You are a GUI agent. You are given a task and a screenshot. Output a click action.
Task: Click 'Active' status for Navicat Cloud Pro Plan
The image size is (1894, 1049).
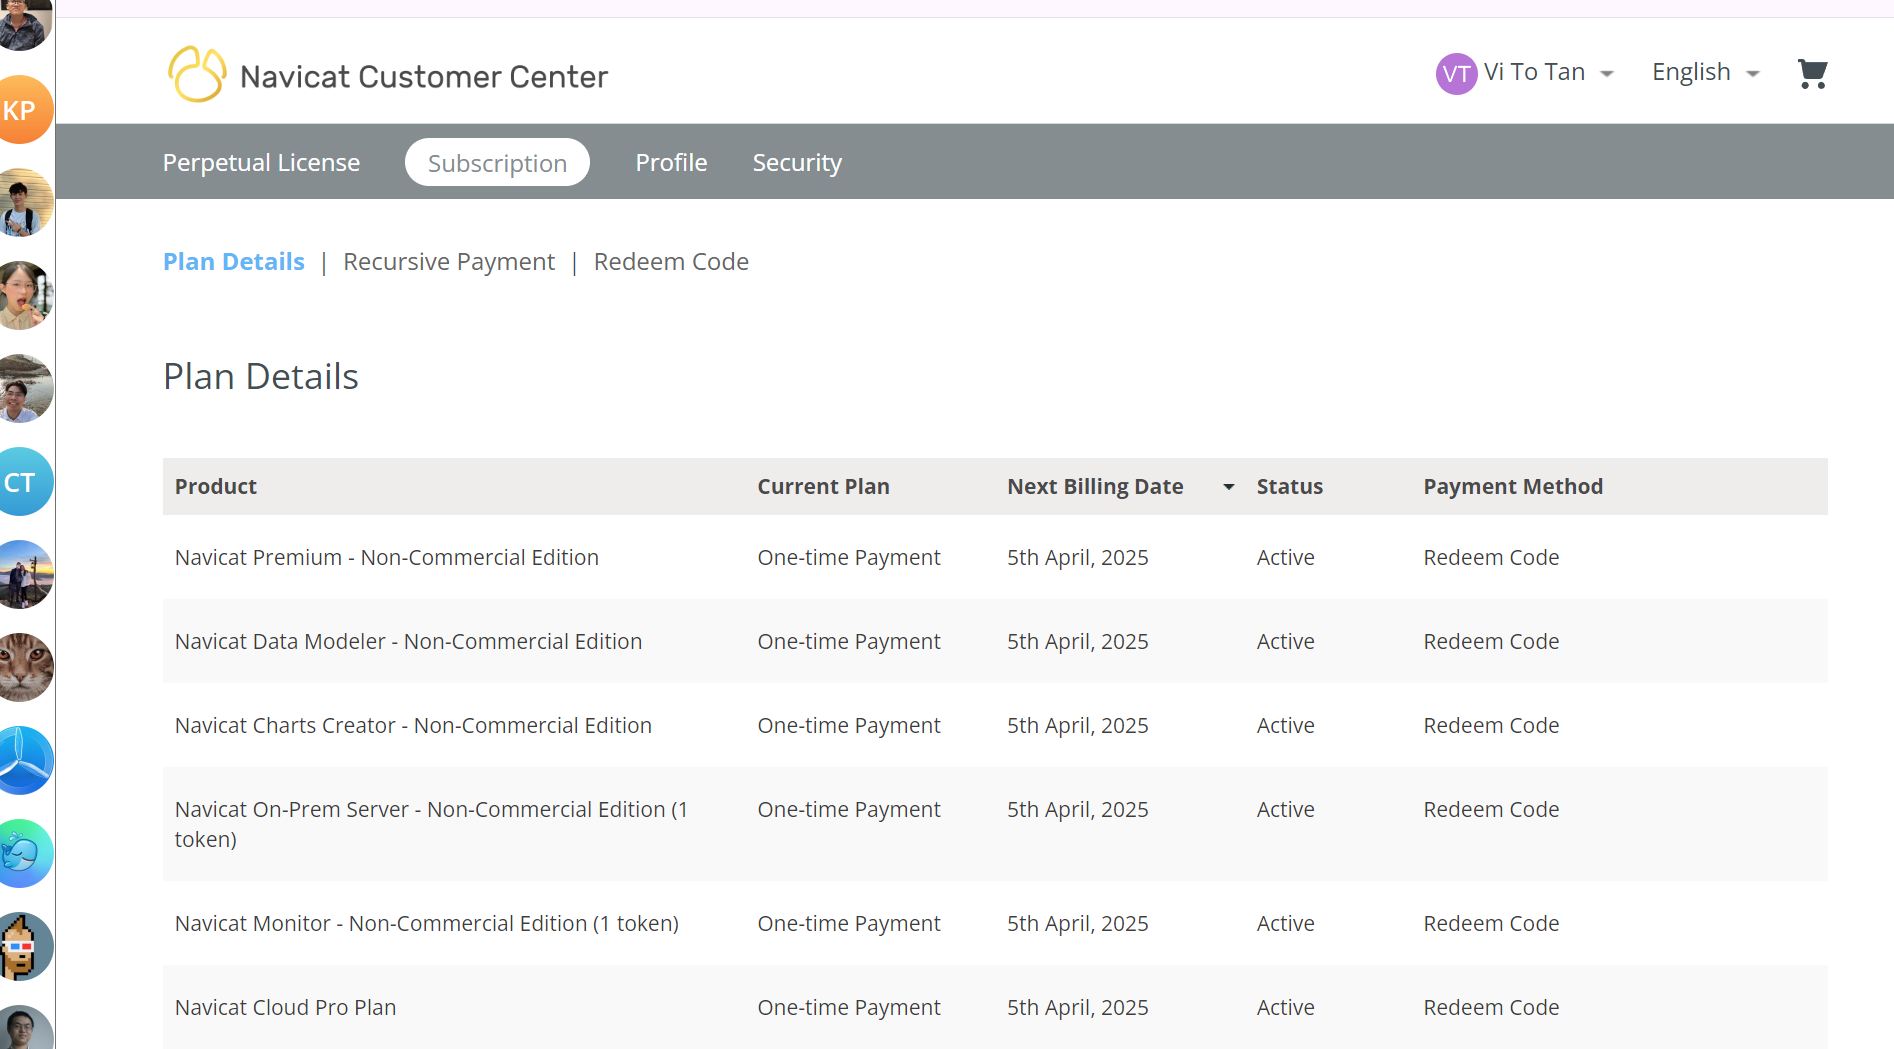(x=1285, y=1008)
